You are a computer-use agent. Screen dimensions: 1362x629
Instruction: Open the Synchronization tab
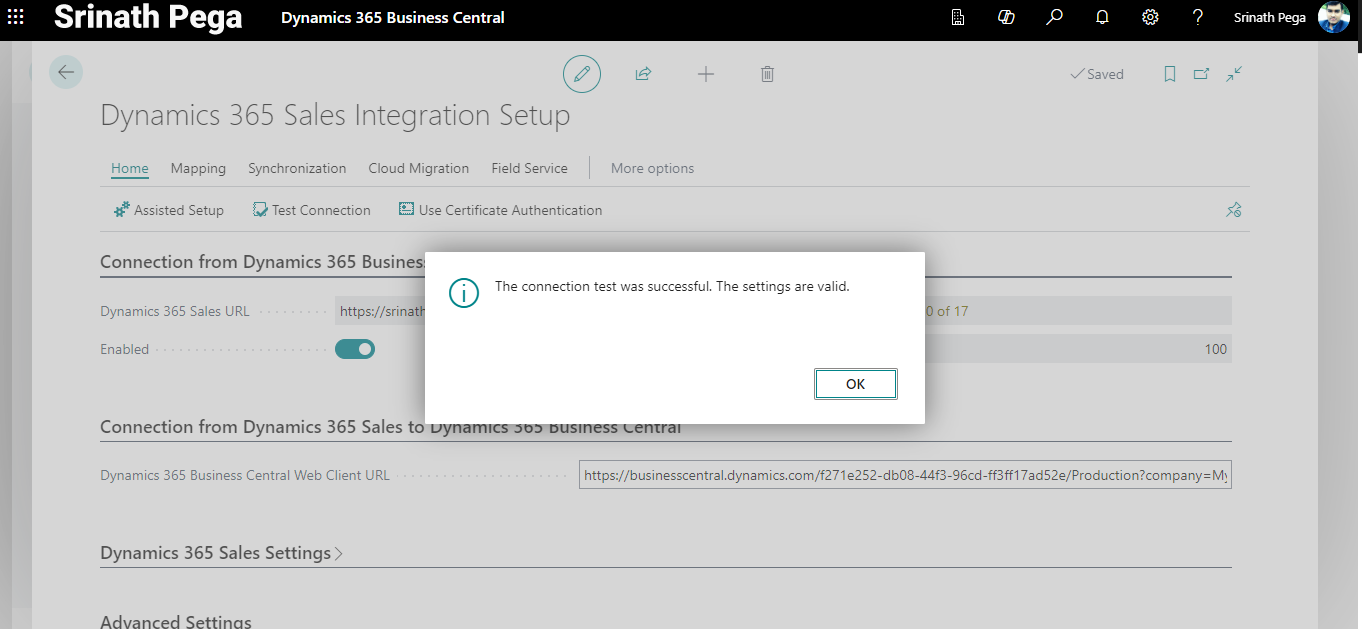click(297, 168)
